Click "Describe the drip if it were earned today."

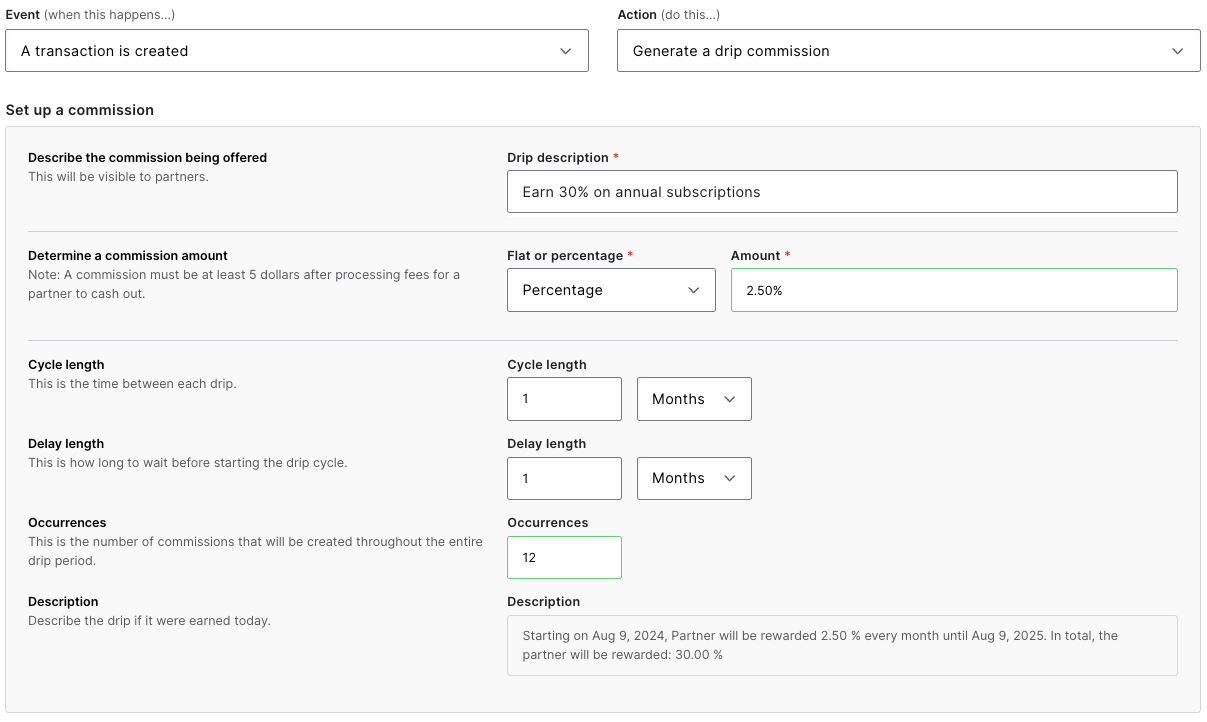click(x=149, y=621)
